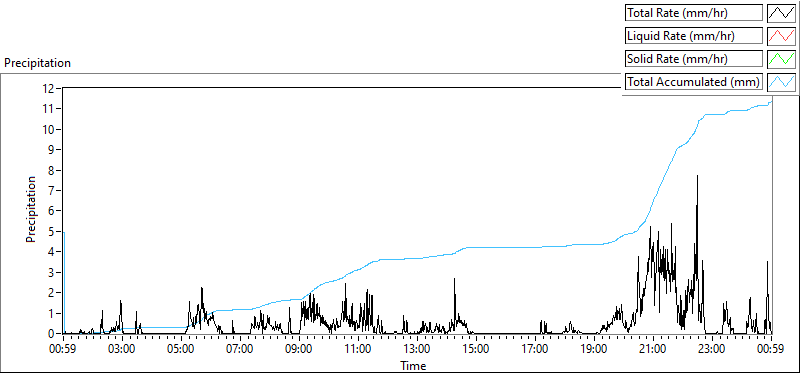800x373 pixels.
Task: Click the Y-axis tick label 3
Action: [x=52, y=272]
